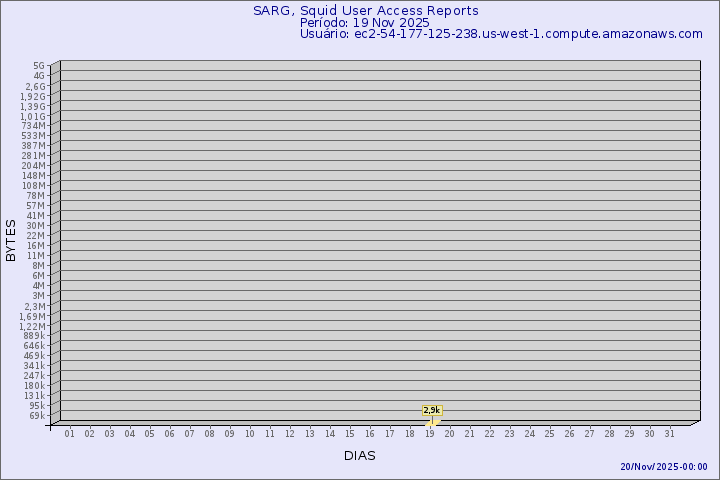Click the 2,3M label on the y-axis
This screenshot has width=720, height=480.
pyautogui.click(x=34, y=306)
